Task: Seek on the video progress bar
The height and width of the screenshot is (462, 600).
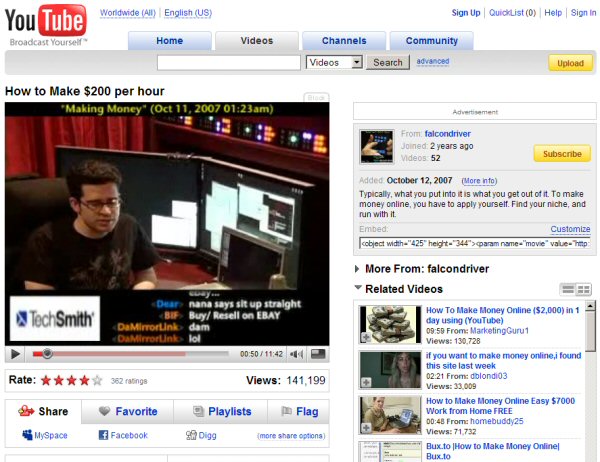Action: [130, 354]
